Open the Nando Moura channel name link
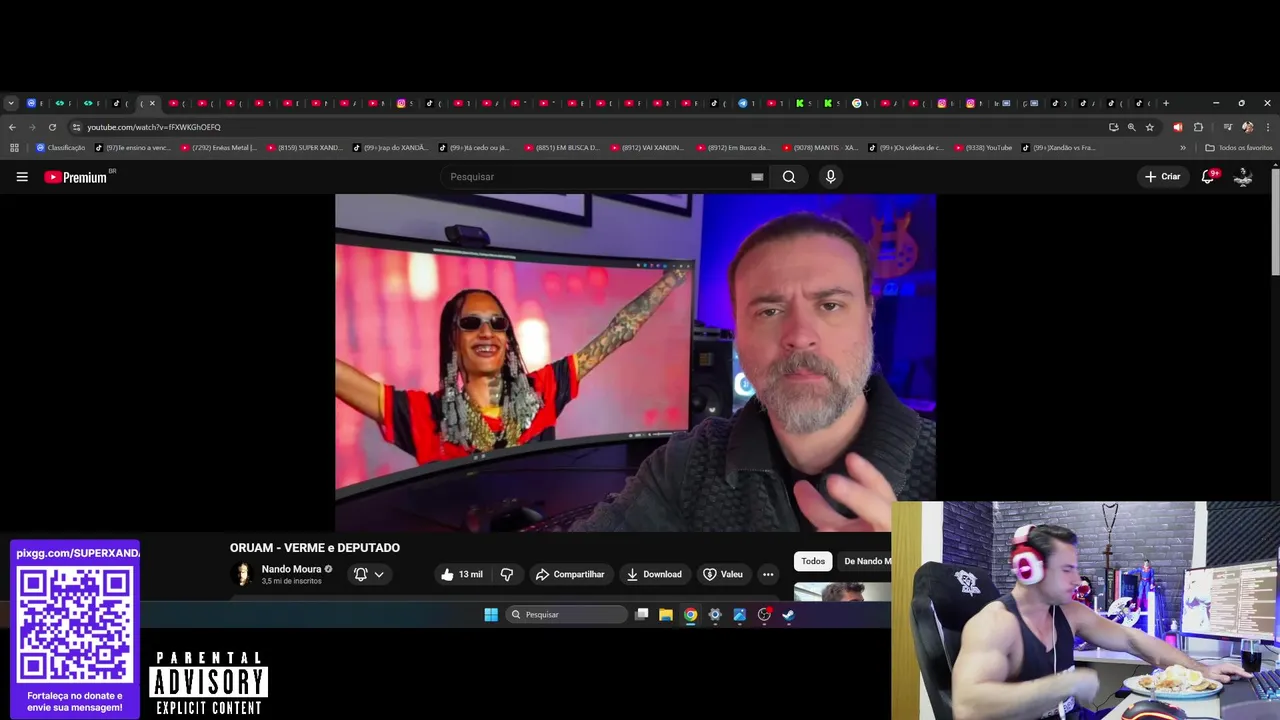Screen dimensions: 1280x720 pyautogui.click(x=291, y=569)
